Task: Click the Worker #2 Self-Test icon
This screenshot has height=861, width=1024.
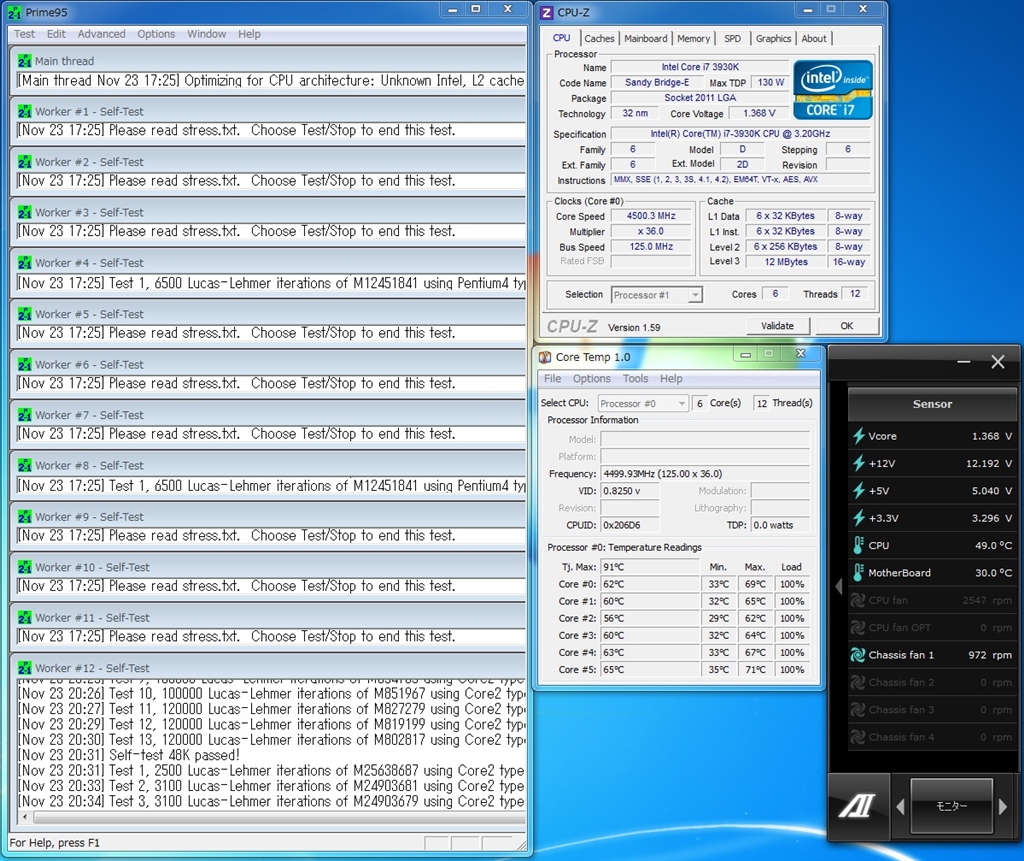Action: click(x=25, y=161)
